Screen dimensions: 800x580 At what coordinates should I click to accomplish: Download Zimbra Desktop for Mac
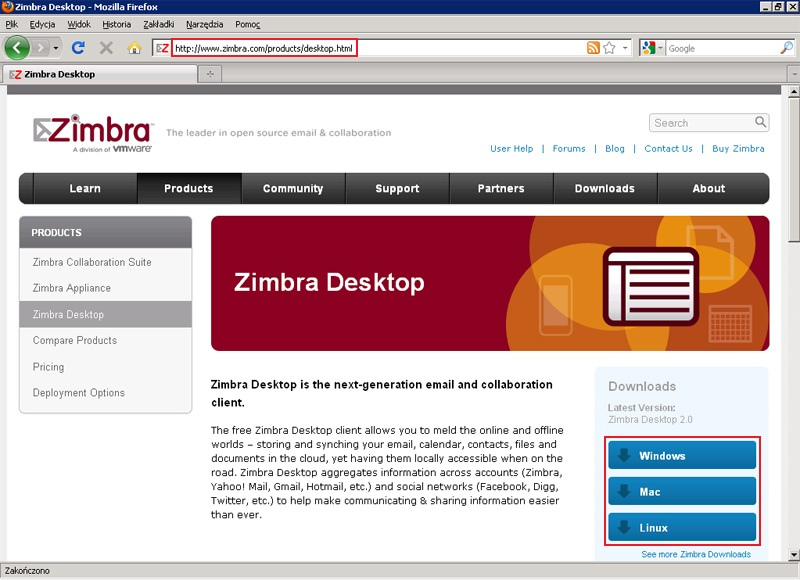click(x=682, y=491)
